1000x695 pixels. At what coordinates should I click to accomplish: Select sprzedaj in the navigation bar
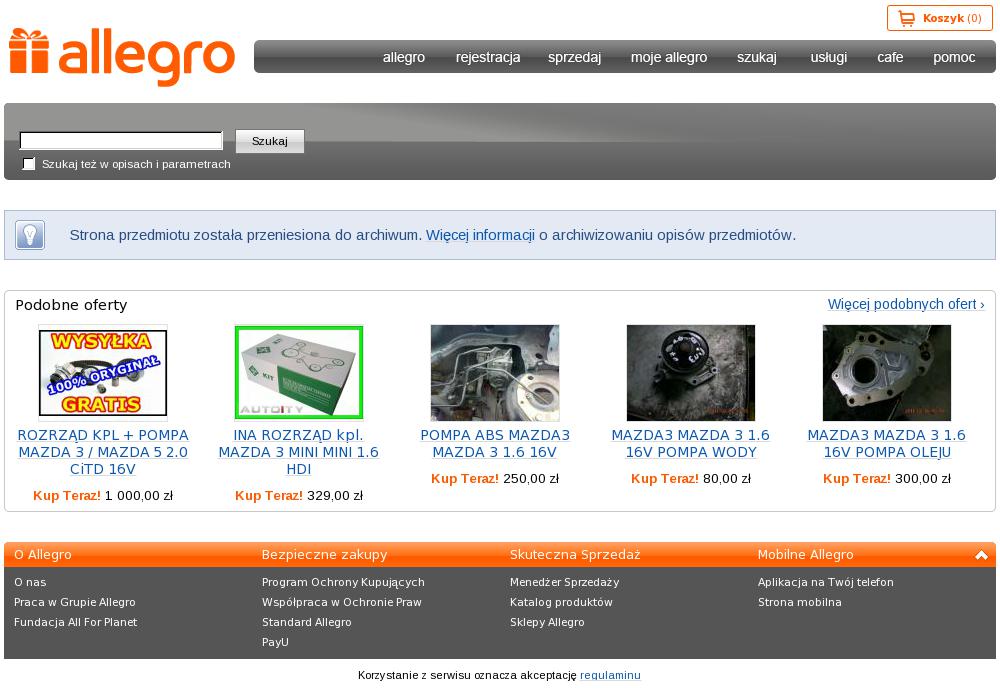575,57
